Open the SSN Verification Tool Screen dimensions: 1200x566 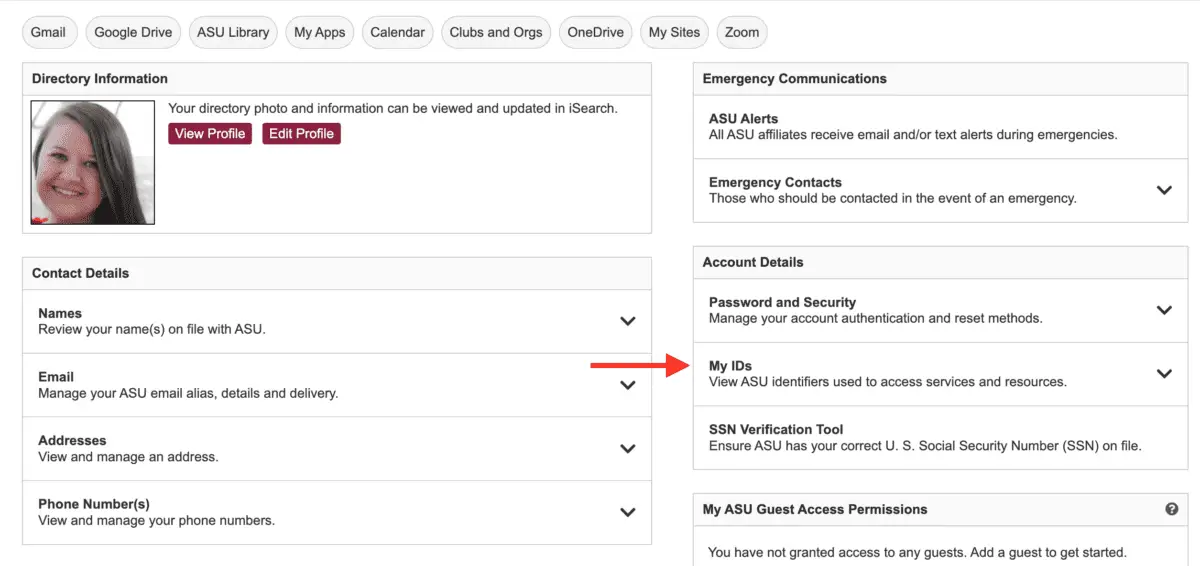coord(776,429)
